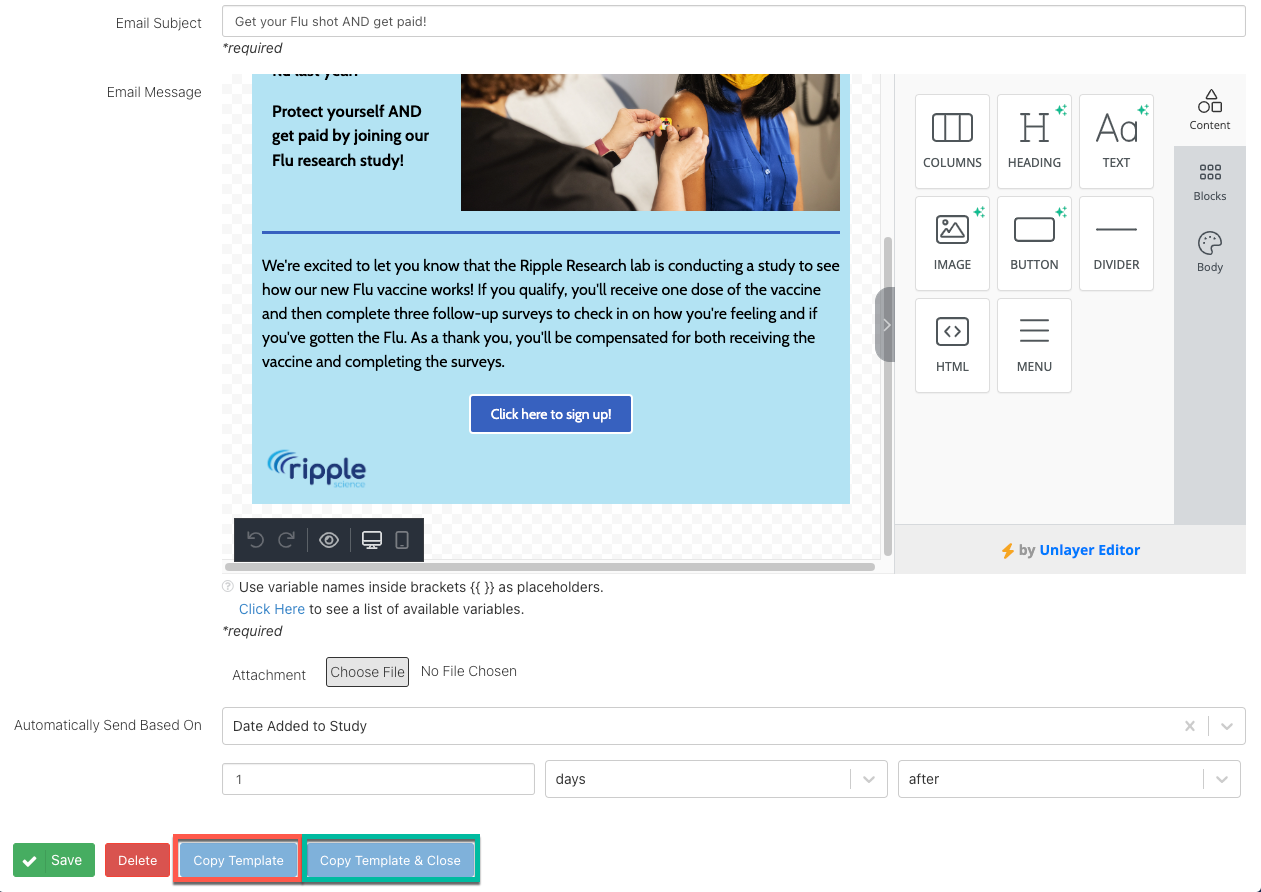This screenshot has width=1261, height=892.
Task: Select 'Protect yourself AND get paid' text
Action: point(350,136)
